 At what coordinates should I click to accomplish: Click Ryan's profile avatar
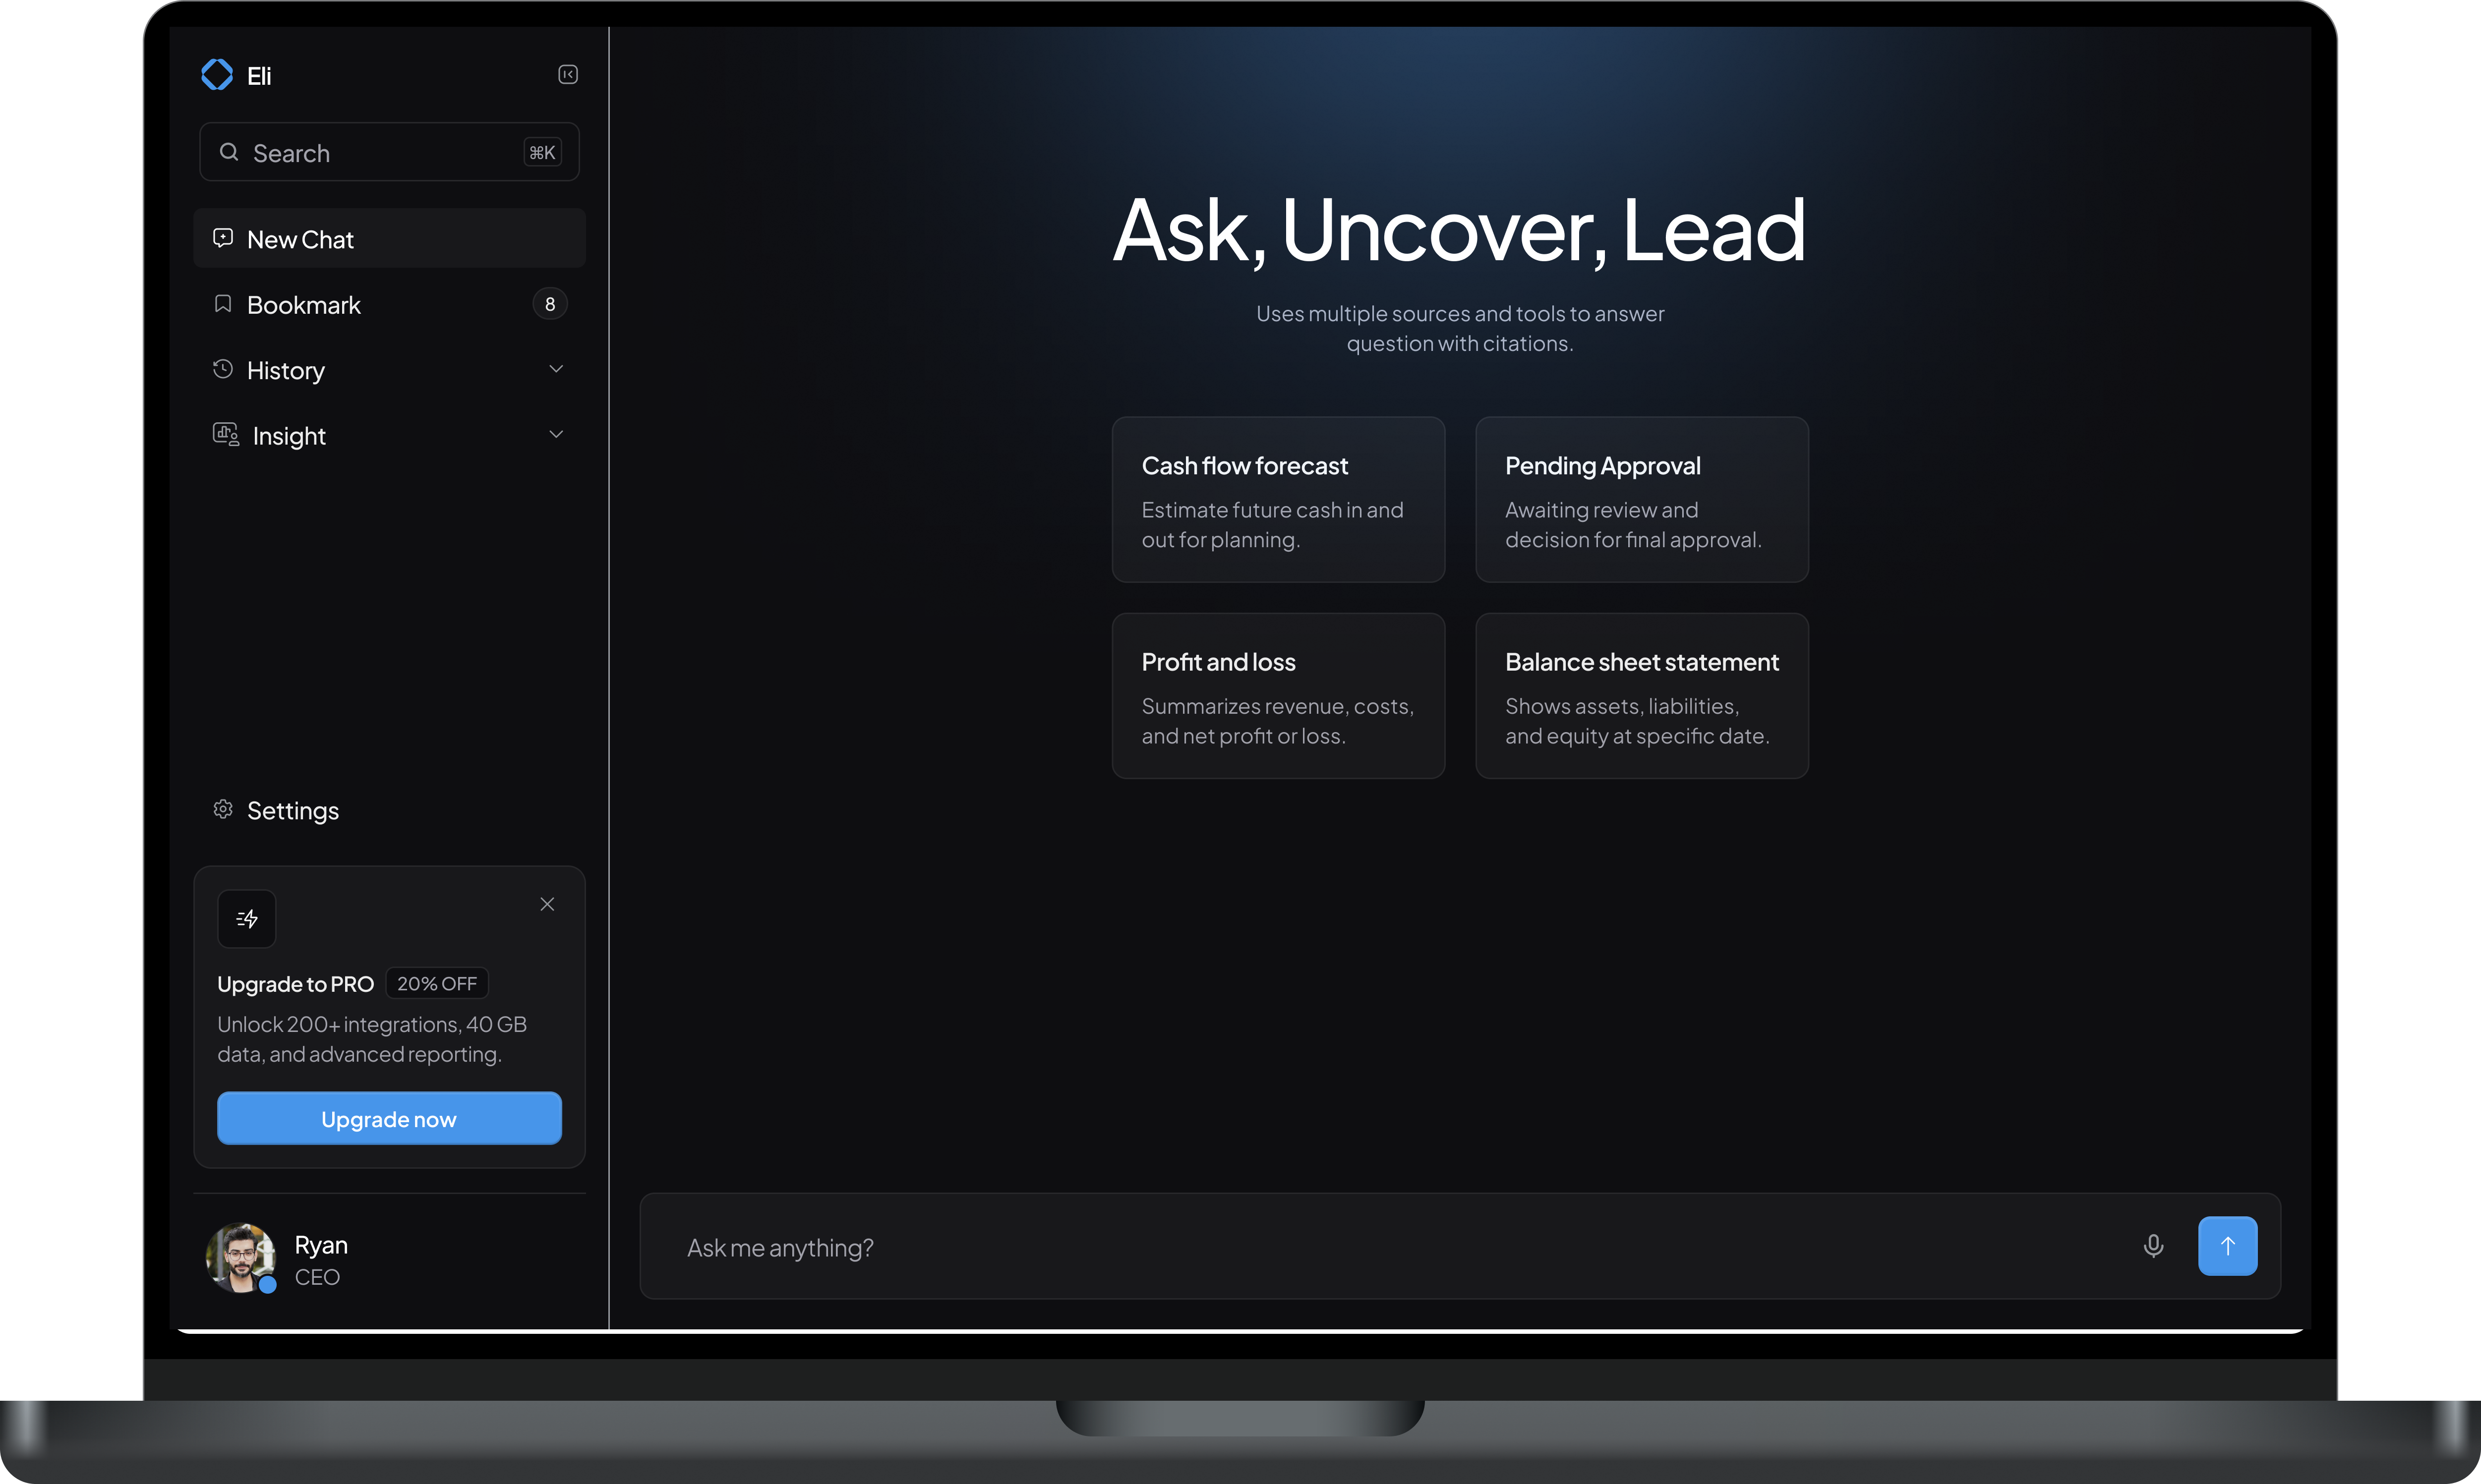click(240, 1257)
